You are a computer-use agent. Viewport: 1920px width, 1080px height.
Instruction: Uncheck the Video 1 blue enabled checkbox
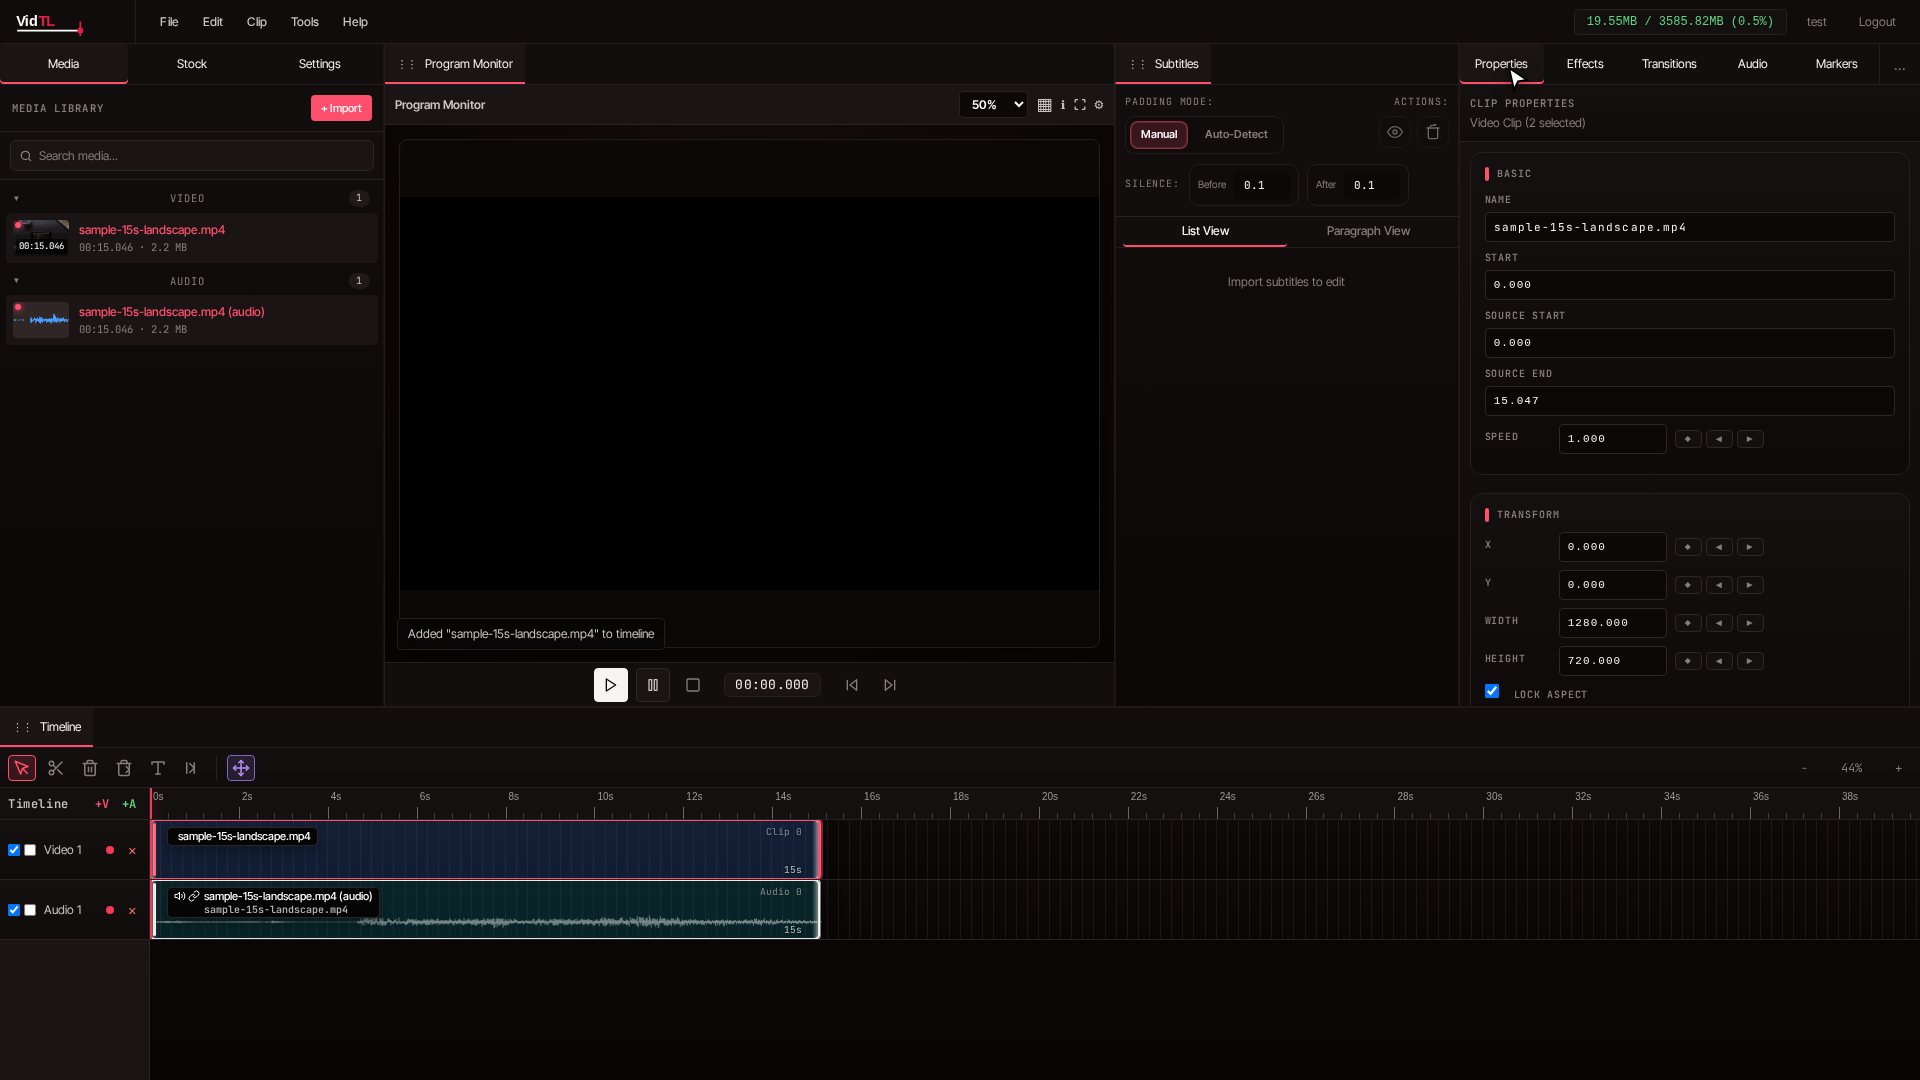(x=14, y=850)
